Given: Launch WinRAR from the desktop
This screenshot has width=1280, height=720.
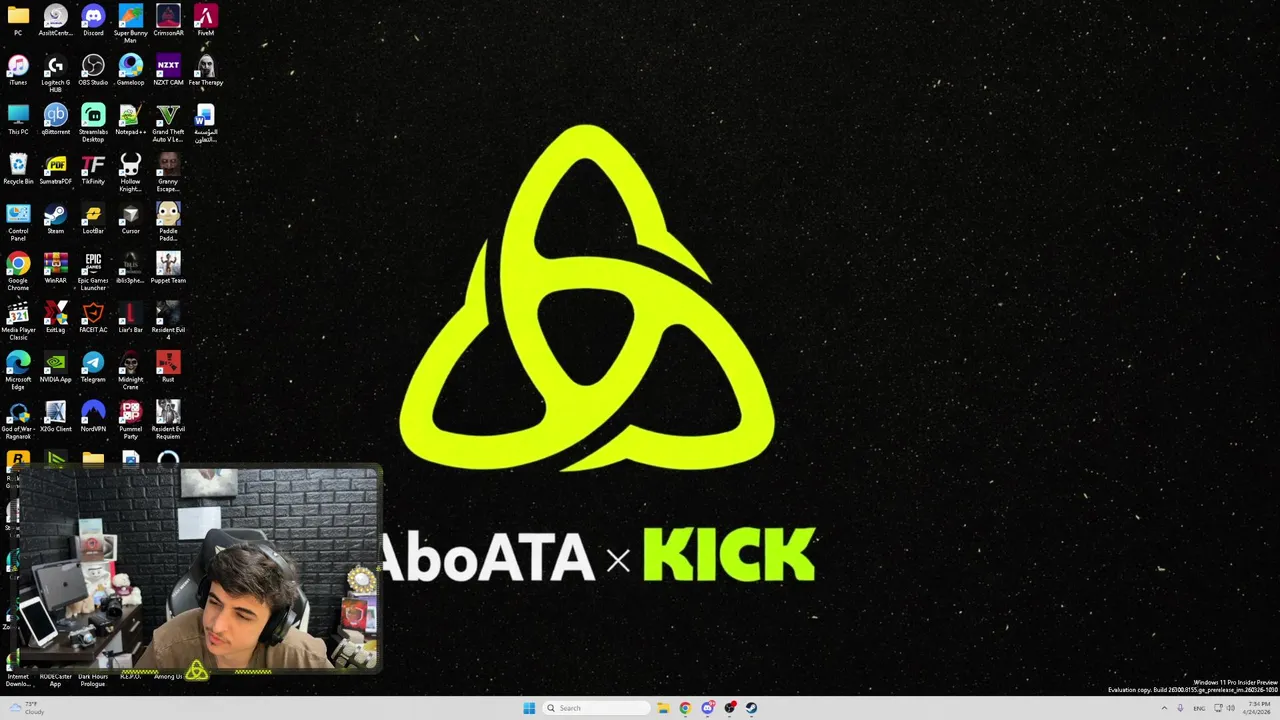Looking at the screenshot, I should [x=55, y=268].
